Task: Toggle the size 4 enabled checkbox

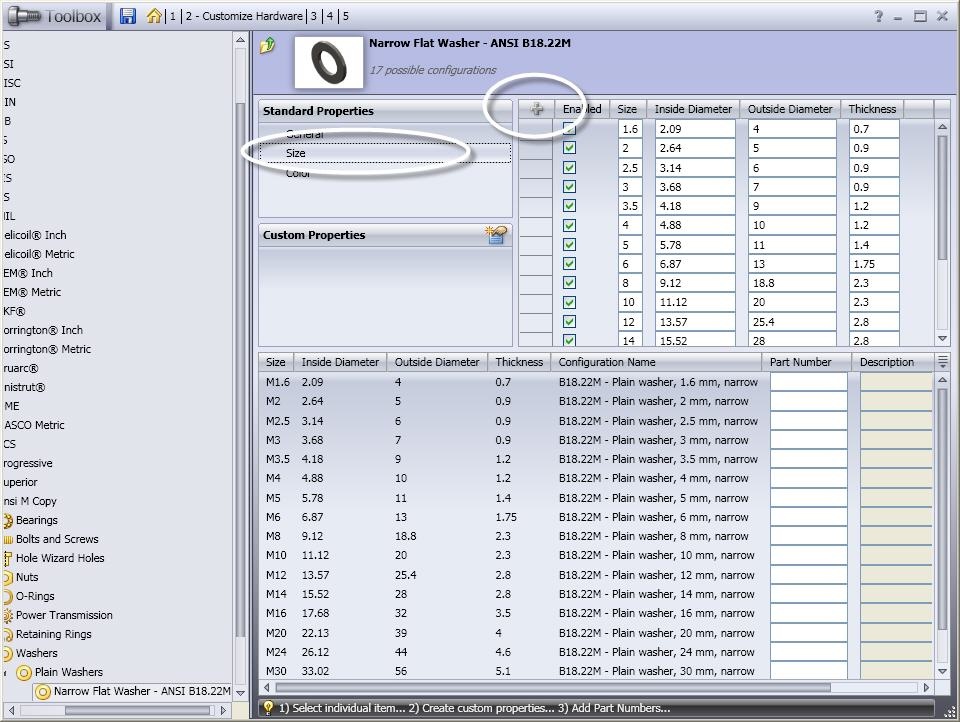Action: tap(569, 225)
